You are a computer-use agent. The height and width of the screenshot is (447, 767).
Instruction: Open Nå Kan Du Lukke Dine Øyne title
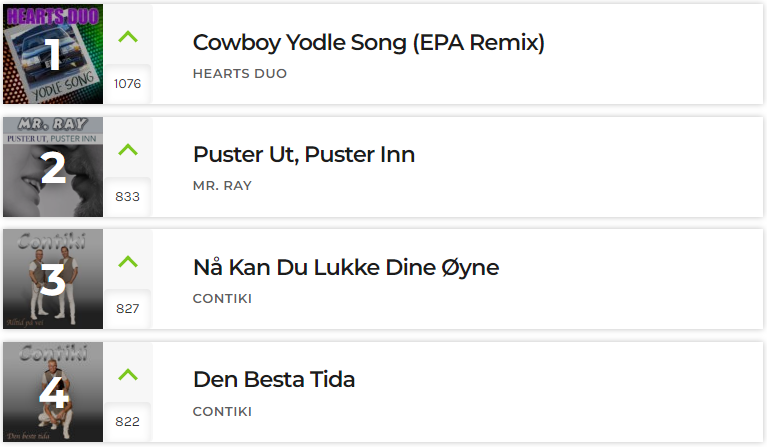(346, 267)
